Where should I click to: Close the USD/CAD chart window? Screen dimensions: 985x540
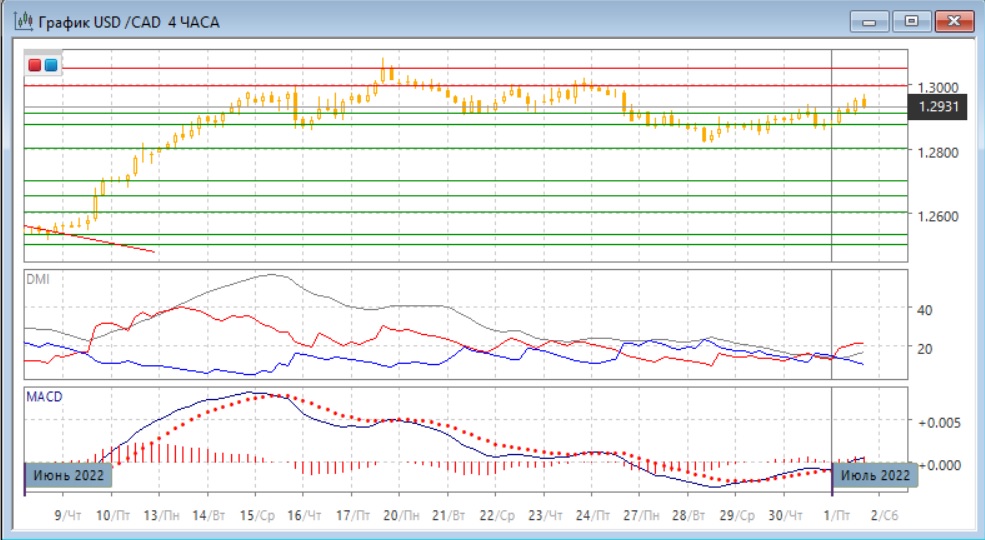point(953,21)
